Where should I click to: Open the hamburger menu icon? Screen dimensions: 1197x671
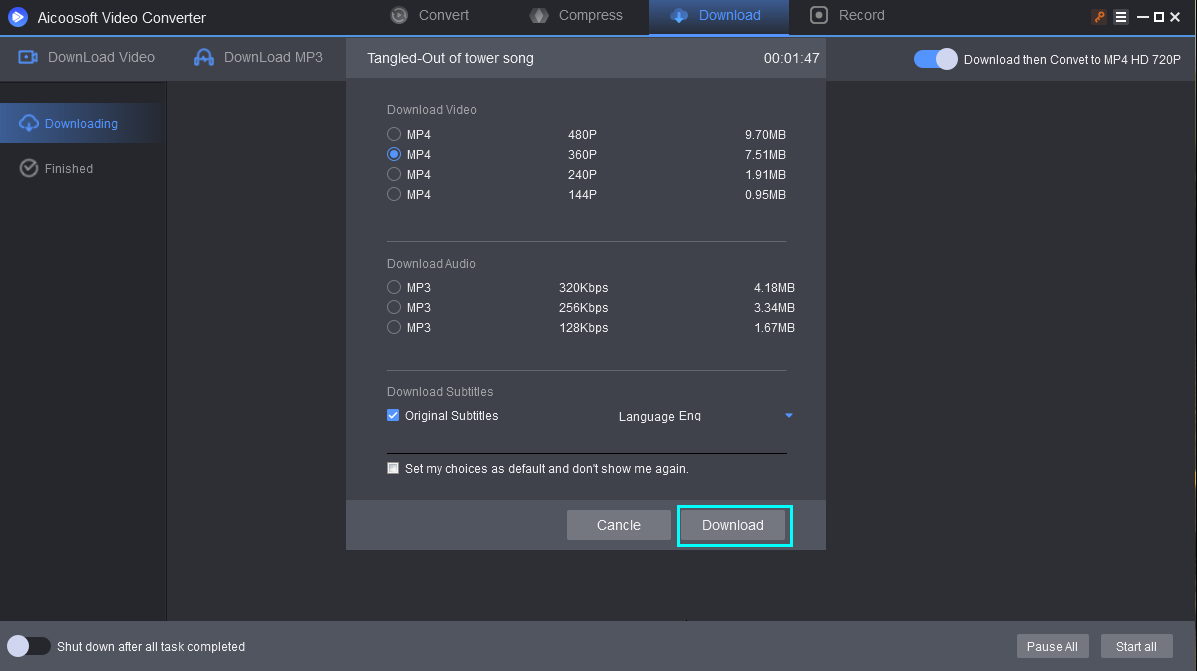pyautogui.click(x=1121, y=17)
